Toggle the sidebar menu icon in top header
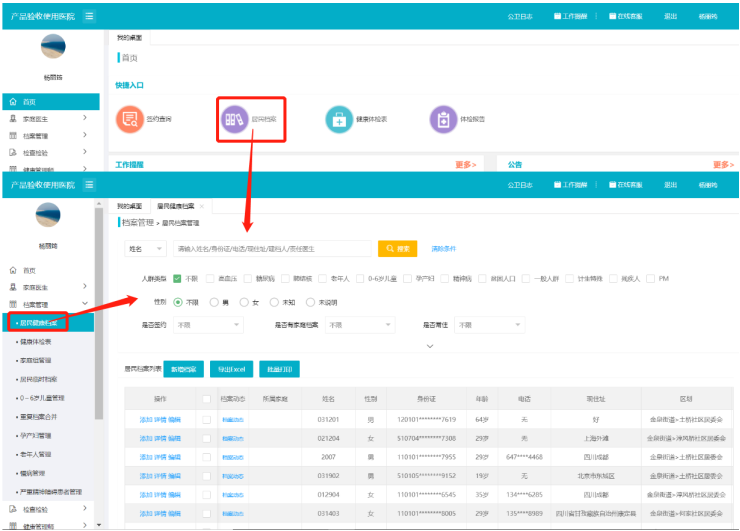This screenshot has height=531, width=740. tap(90, 17)
